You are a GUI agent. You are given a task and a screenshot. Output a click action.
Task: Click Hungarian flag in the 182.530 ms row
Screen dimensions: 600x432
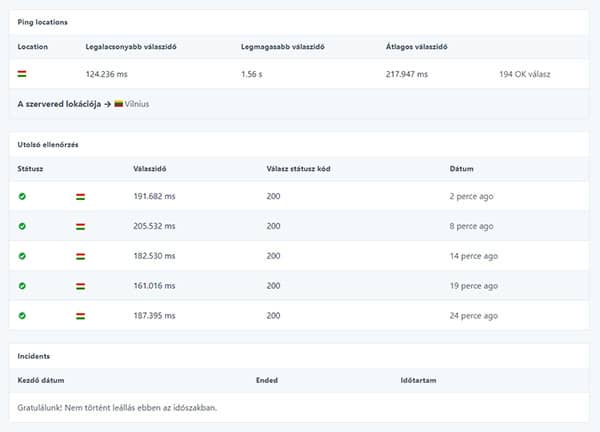tap(80, 256)
